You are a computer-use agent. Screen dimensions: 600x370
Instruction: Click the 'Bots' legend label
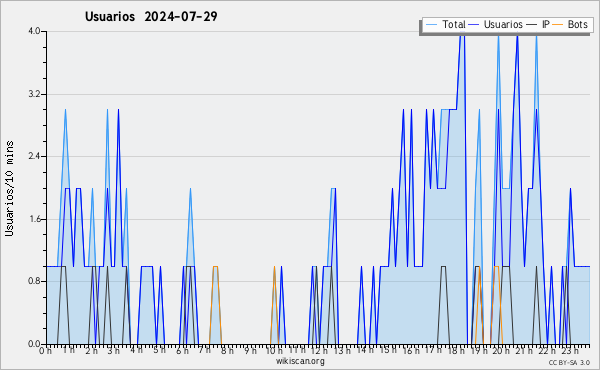[577, 24]
